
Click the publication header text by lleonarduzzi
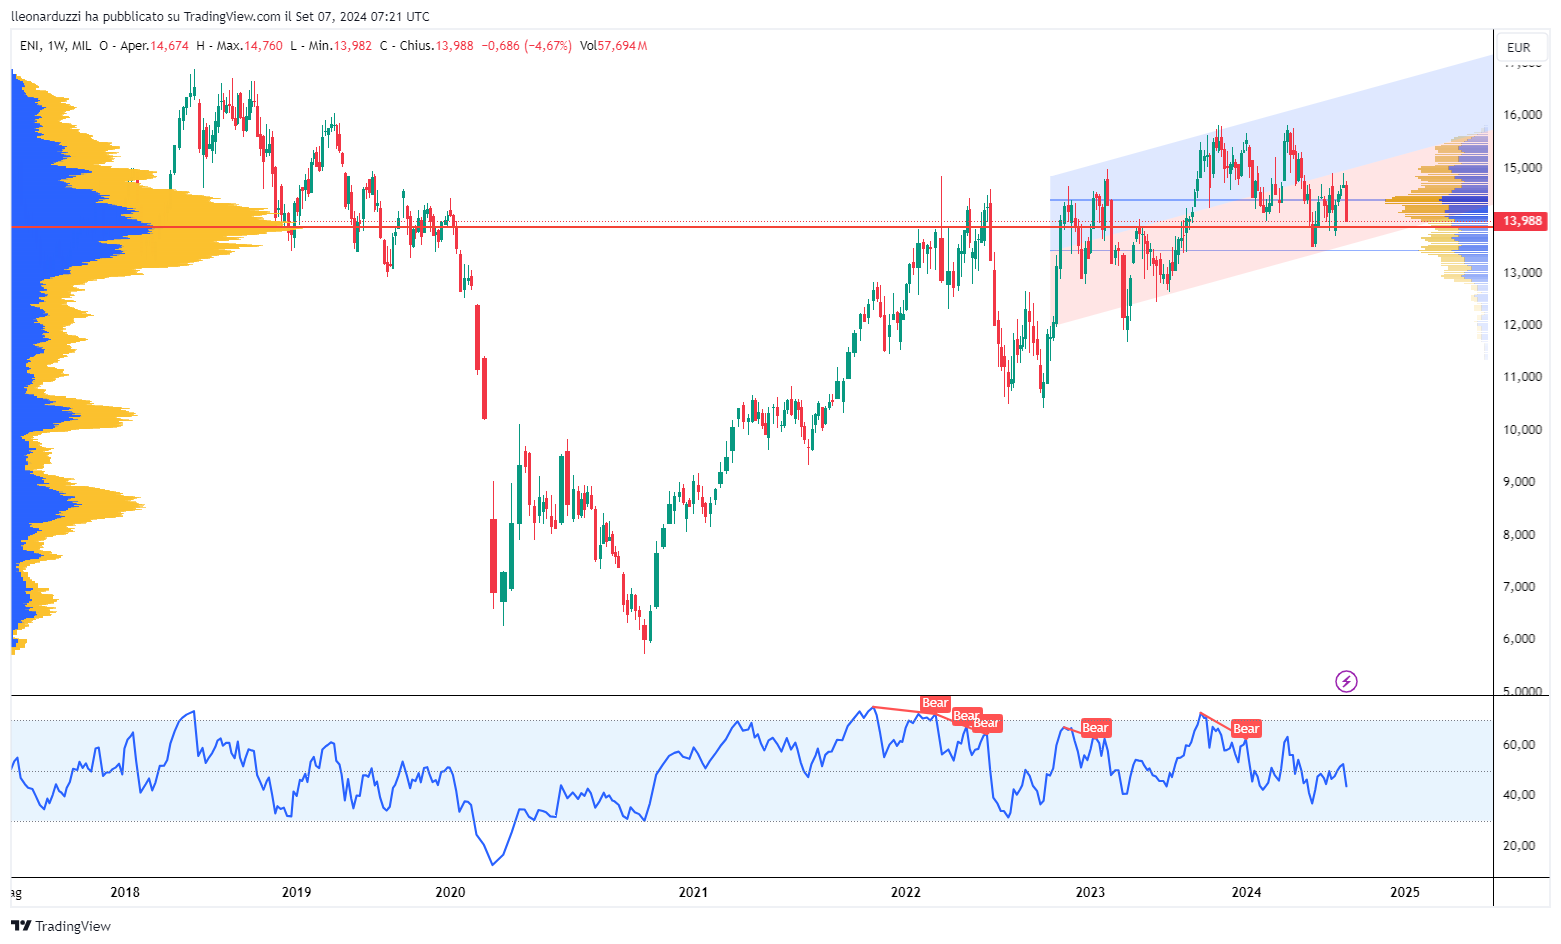pos(220,16)
